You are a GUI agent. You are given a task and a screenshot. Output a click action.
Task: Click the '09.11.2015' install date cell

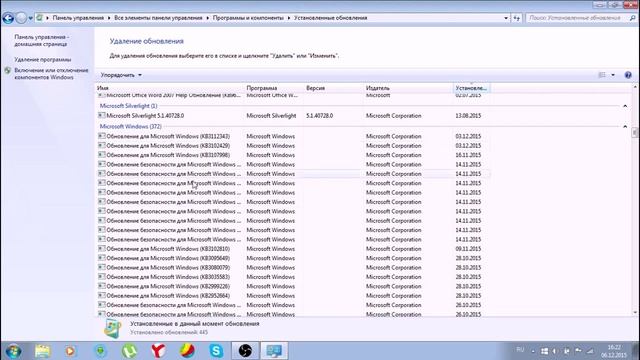468,249
